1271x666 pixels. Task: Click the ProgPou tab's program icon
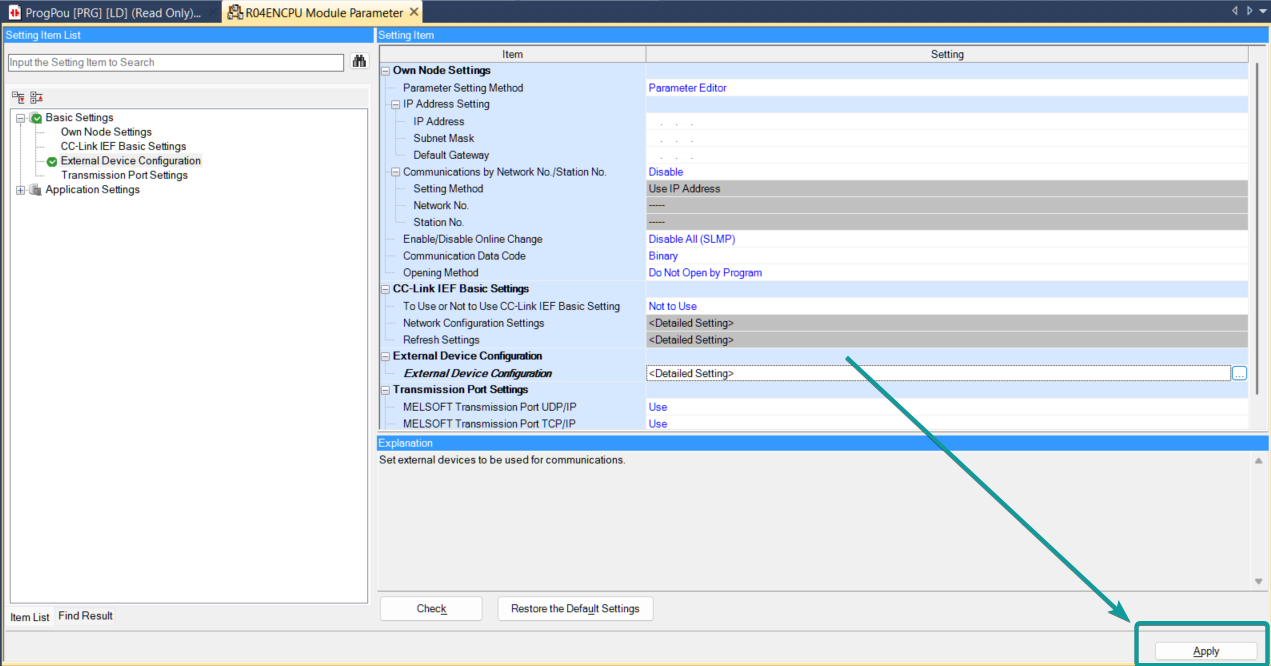click(14, 12)
